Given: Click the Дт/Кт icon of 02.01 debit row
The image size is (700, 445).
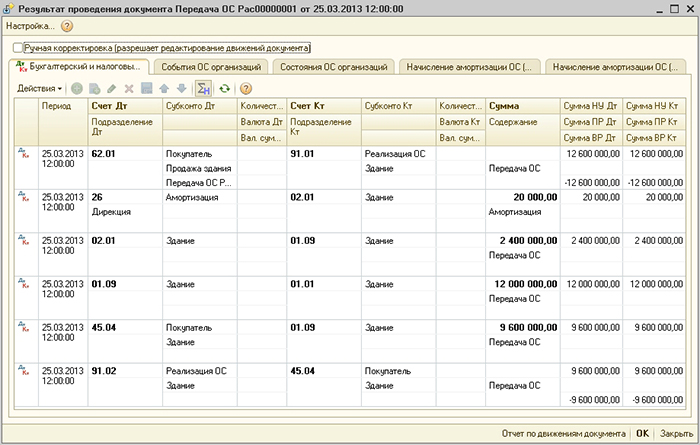Looking at the screenshot, I should click(24, 241).
